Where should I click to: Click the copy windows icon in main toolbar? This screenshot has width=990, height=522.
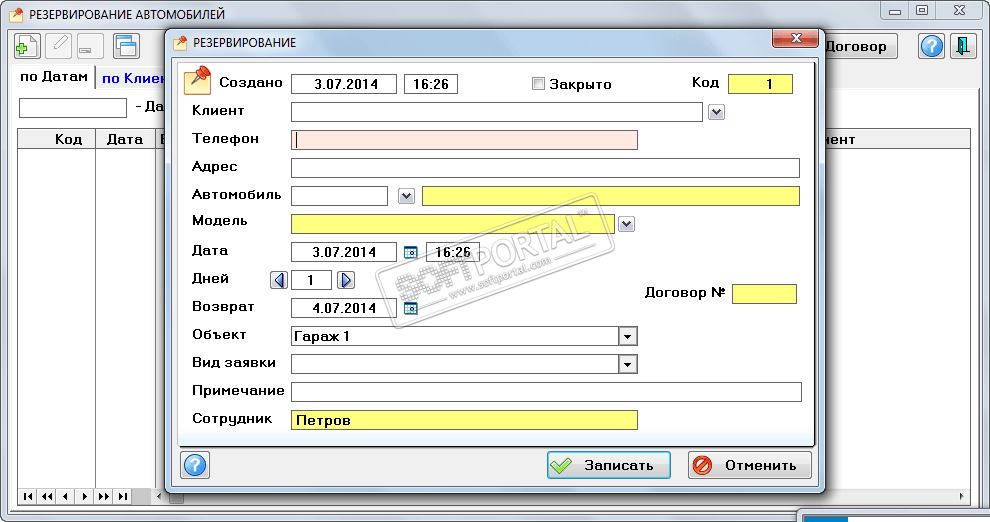point(126,46)
